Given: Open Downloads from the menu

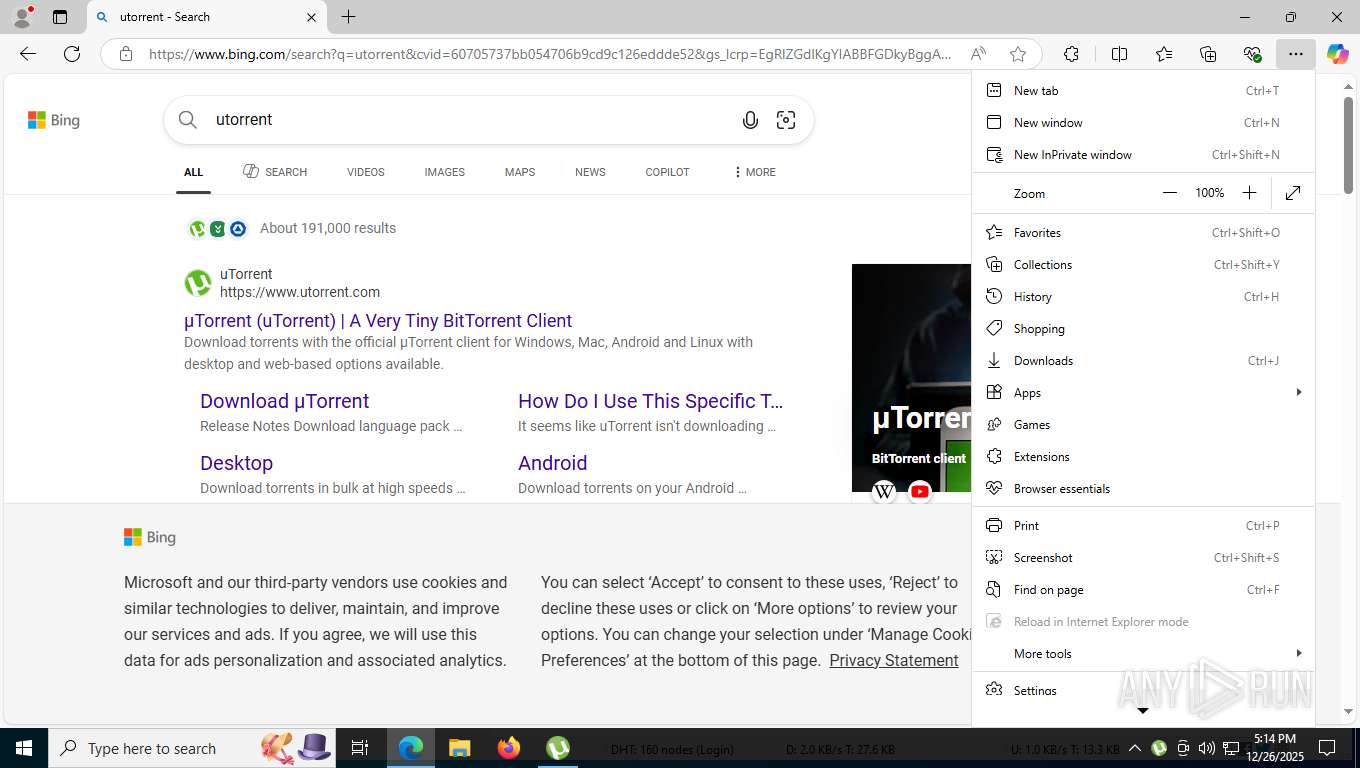Looking at the screenshot, I should [1143, 360].
